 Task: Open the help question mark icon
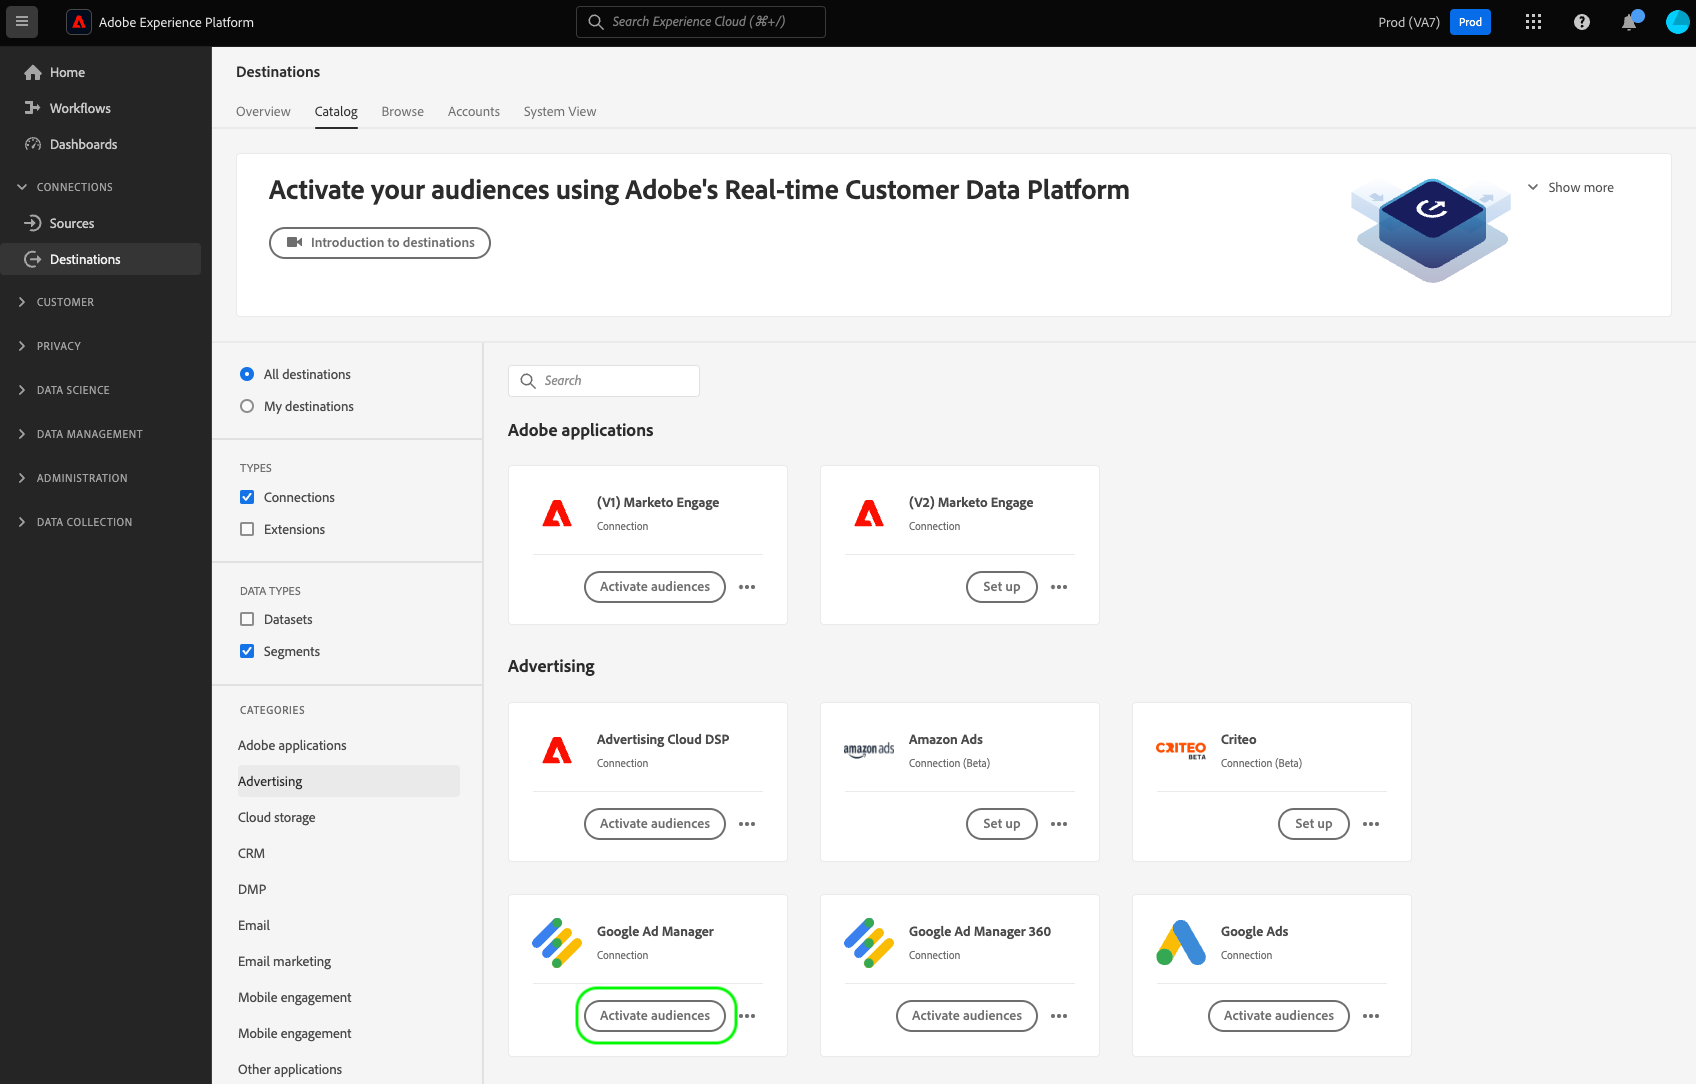1581,22
